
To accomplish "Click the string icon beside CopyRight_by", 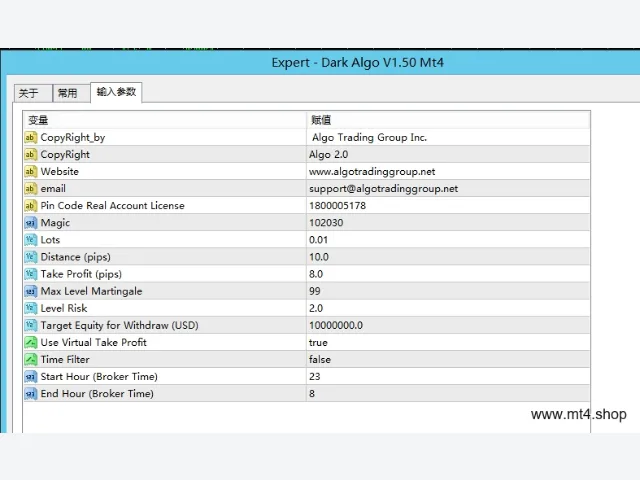I will (31, 138).
